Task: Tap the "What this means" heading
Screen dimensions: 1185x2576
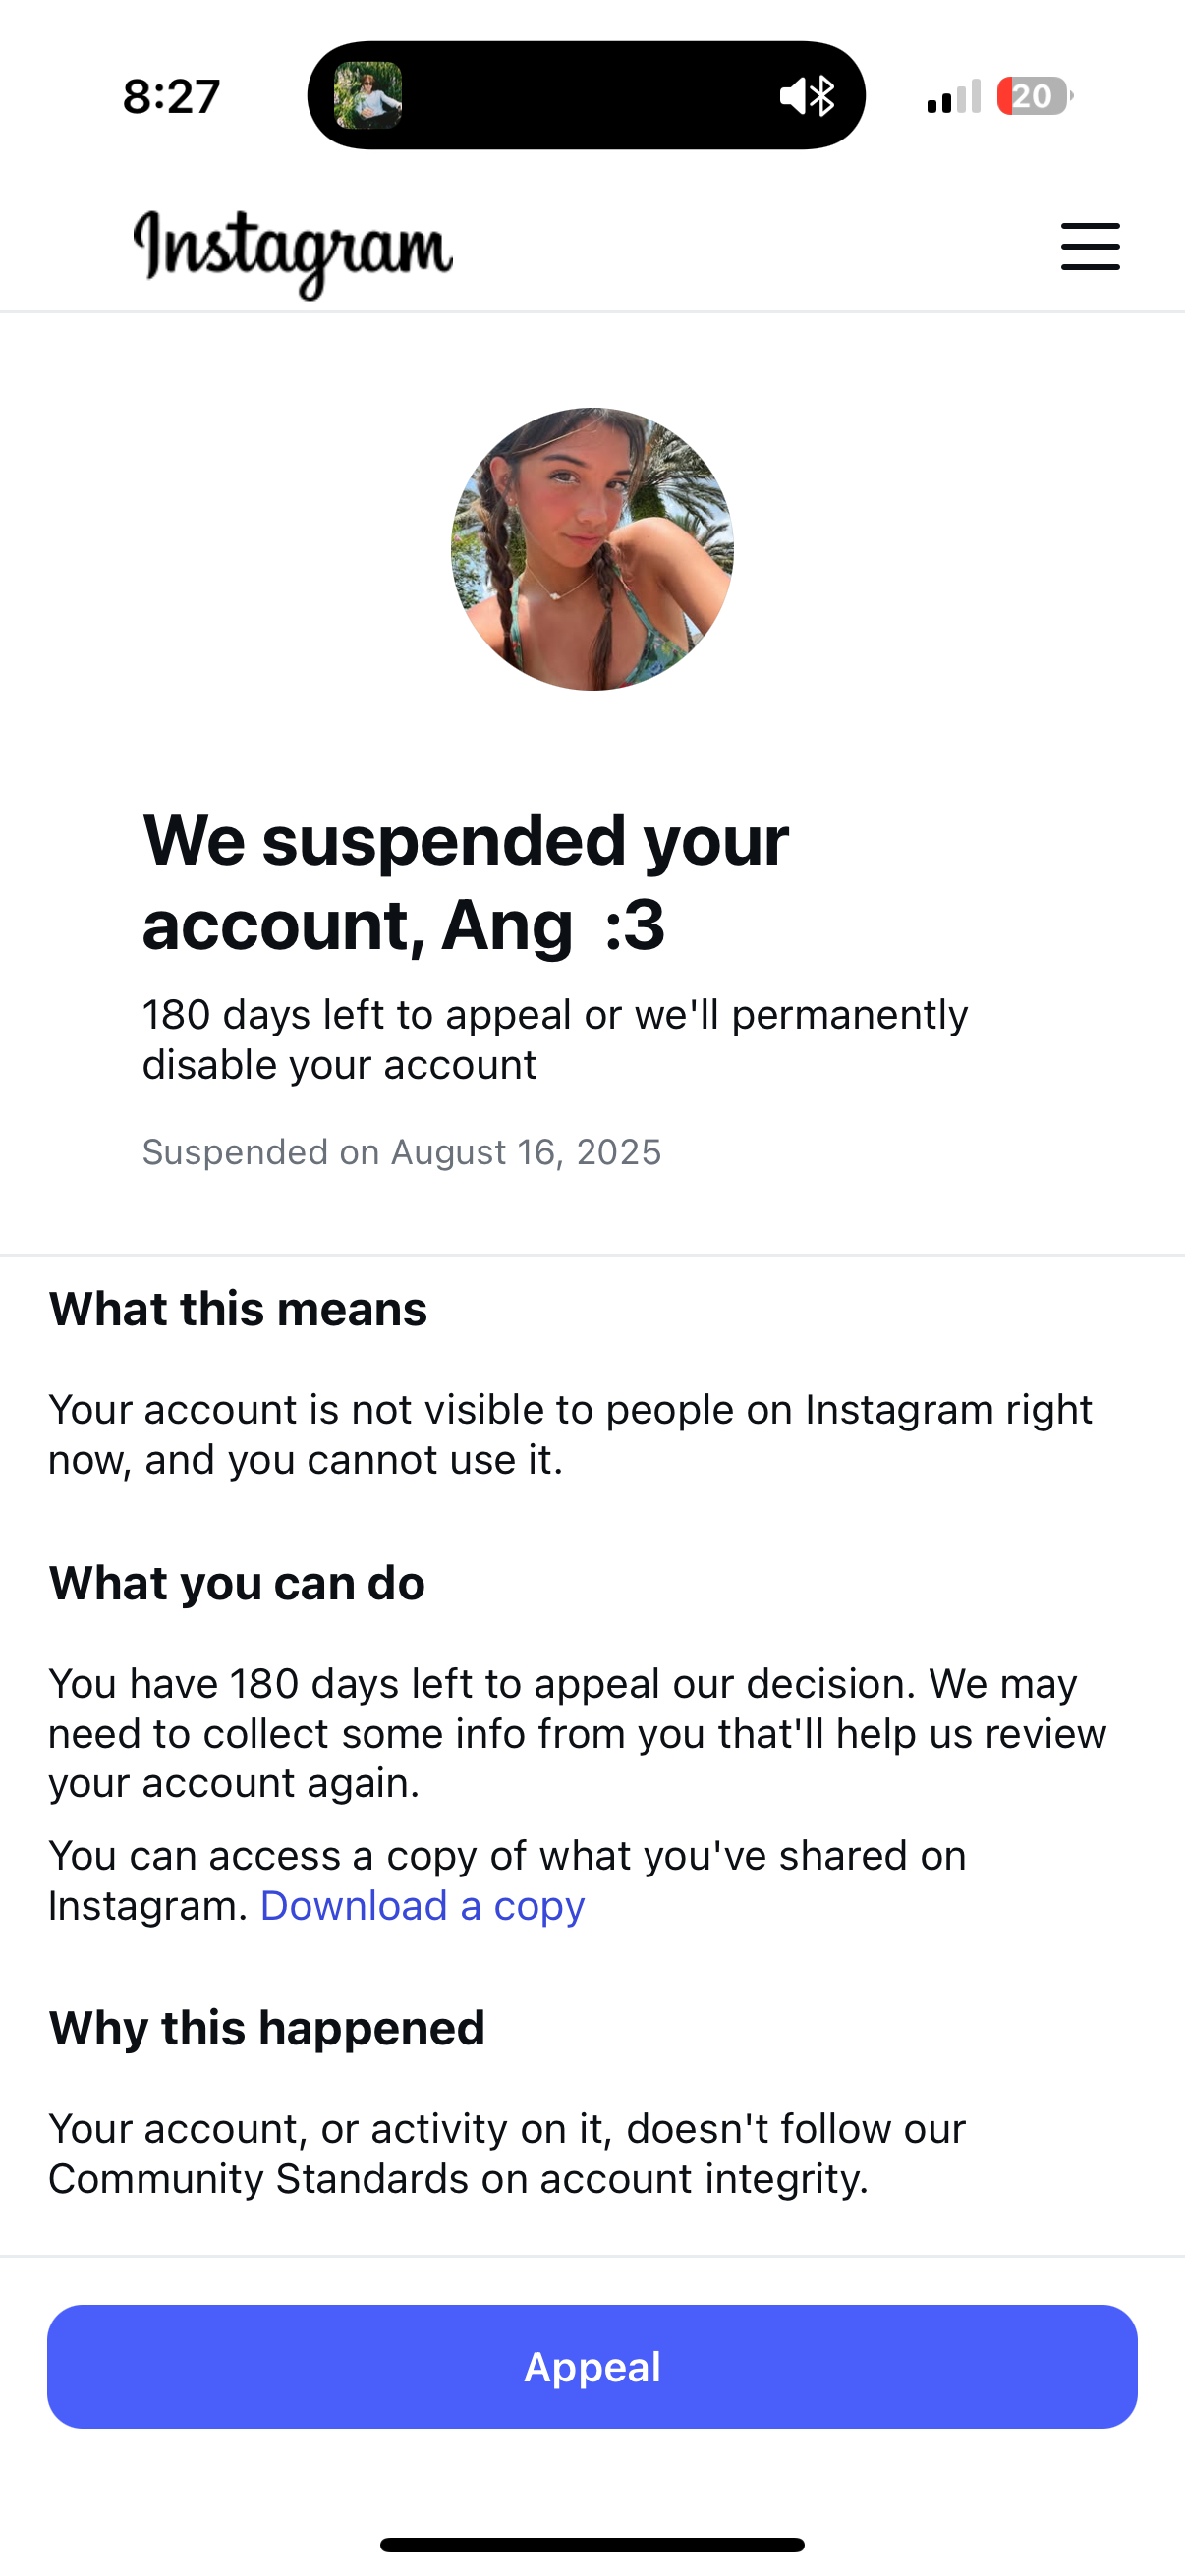Action: click(x=238, y=1309)
